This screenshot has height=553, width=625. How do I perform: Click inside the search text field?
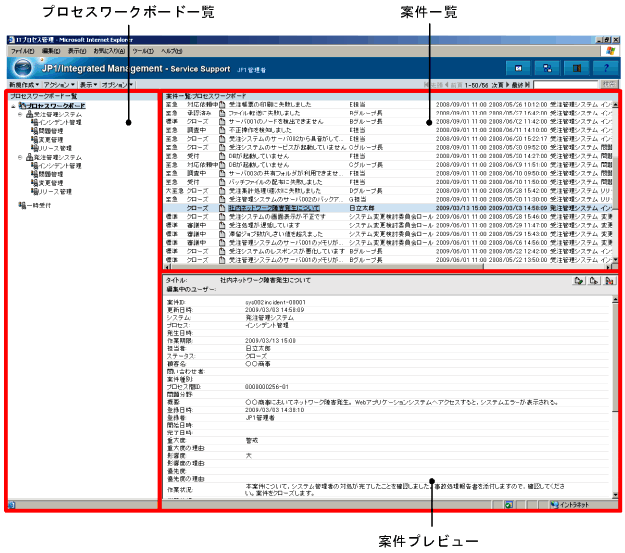(566, 85)
